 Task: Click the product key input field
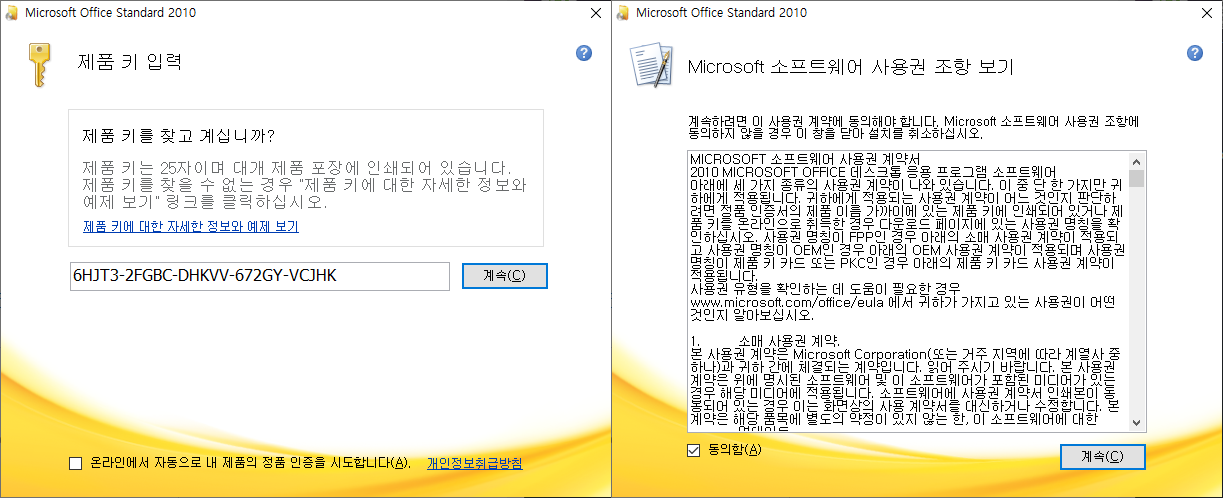click(259, 275)
